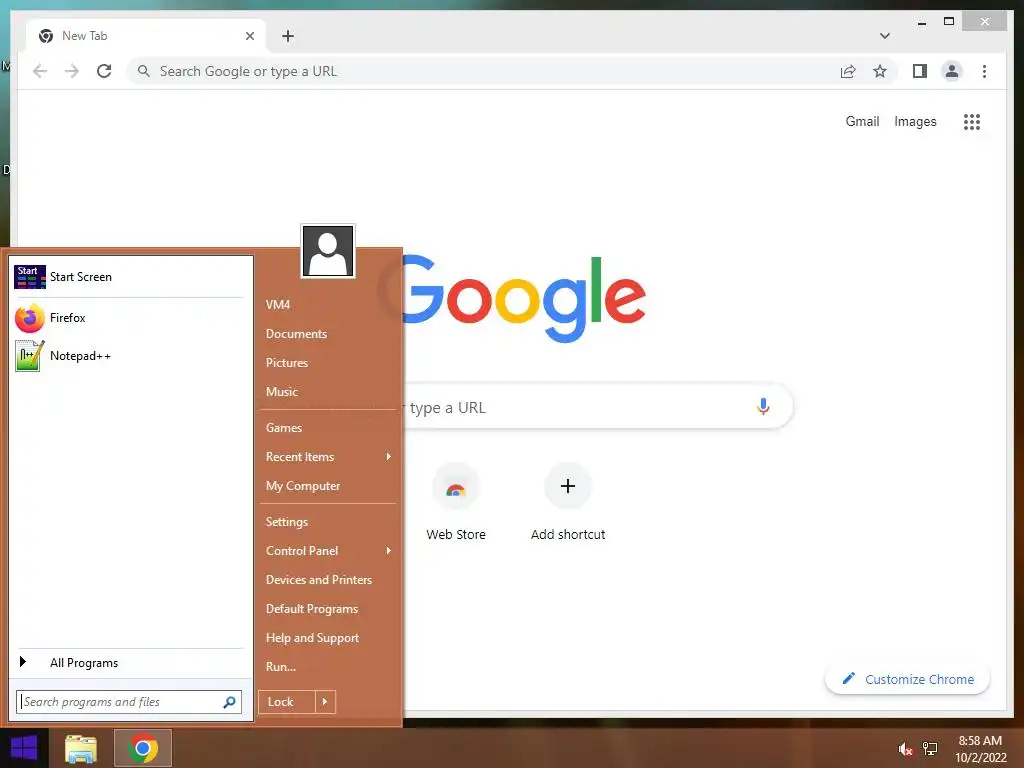1024x768 pixels.
Task: Click the taskbar clock and date
Action: [980, 749]
